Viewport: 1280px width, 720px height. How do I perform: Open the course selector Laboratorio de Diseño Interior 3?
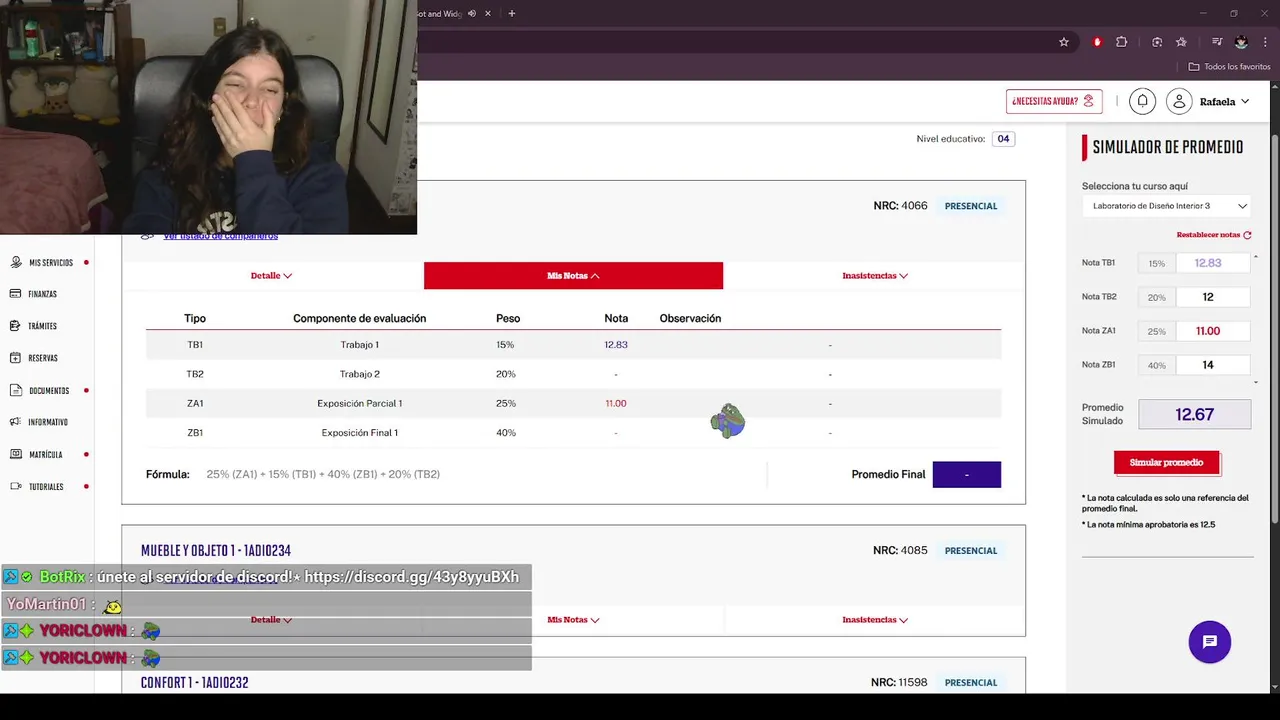click(x=1167, y=206)
